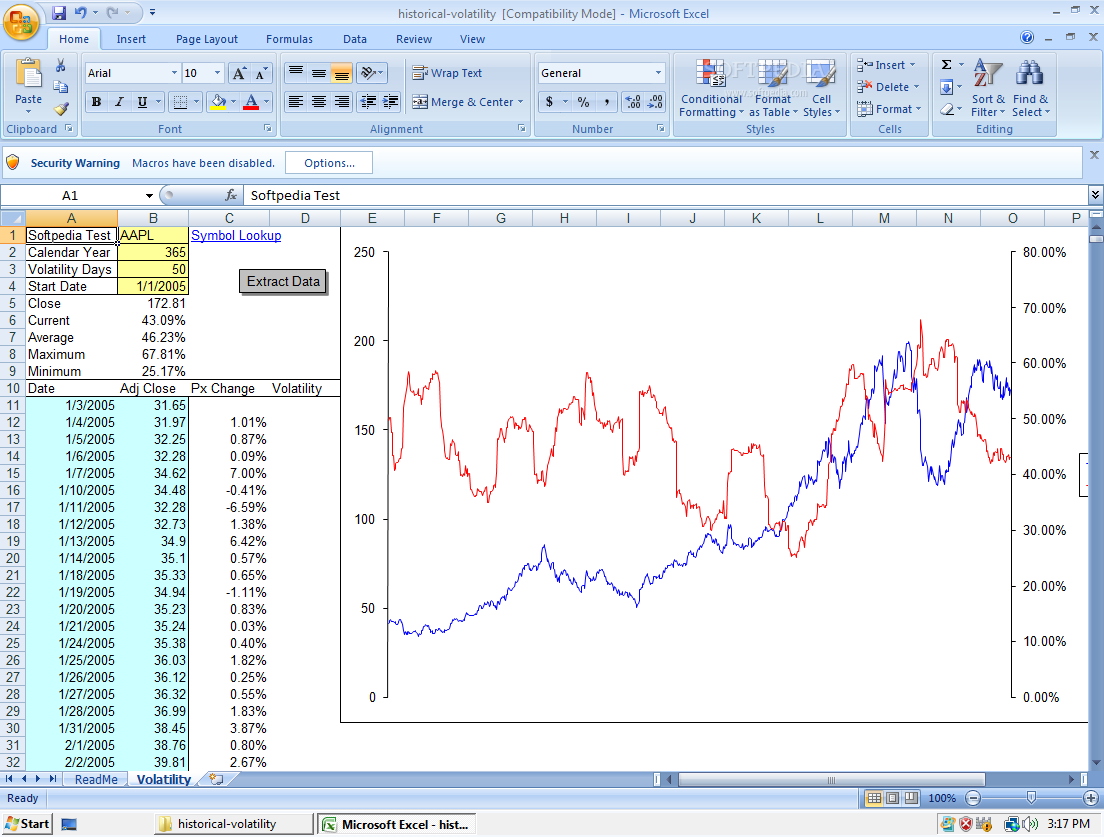Viewport: 1104px width, 837px height.
Task: Click the insert function fx icon
Action: coord(230,195)
